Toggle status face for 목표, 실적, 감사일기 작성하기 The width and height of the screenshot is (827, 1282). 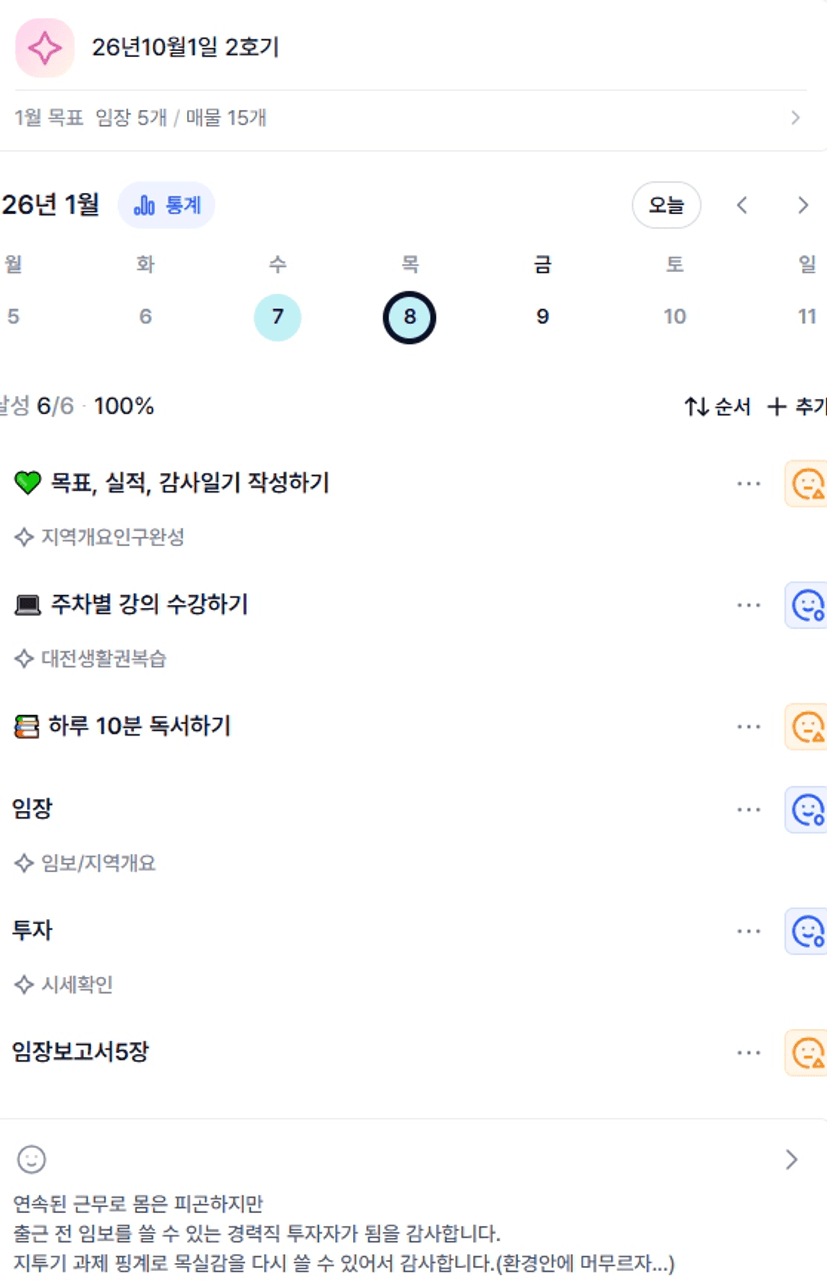click(x=806, y=484)
